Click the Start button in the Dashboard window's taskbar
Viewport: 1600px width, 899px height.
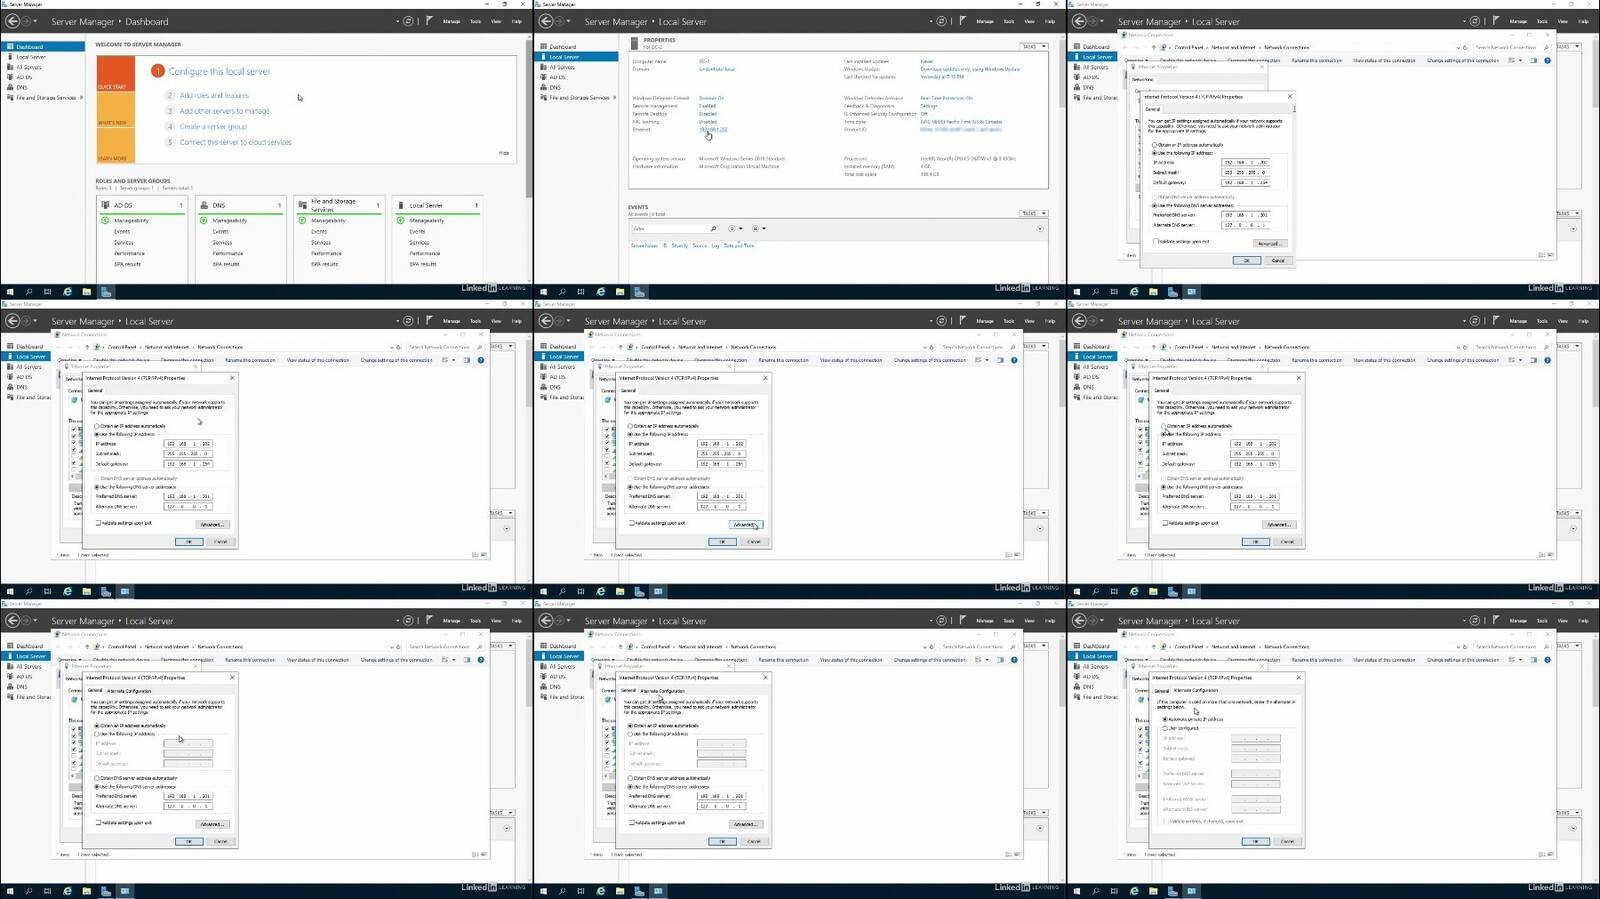pos(10,292)
